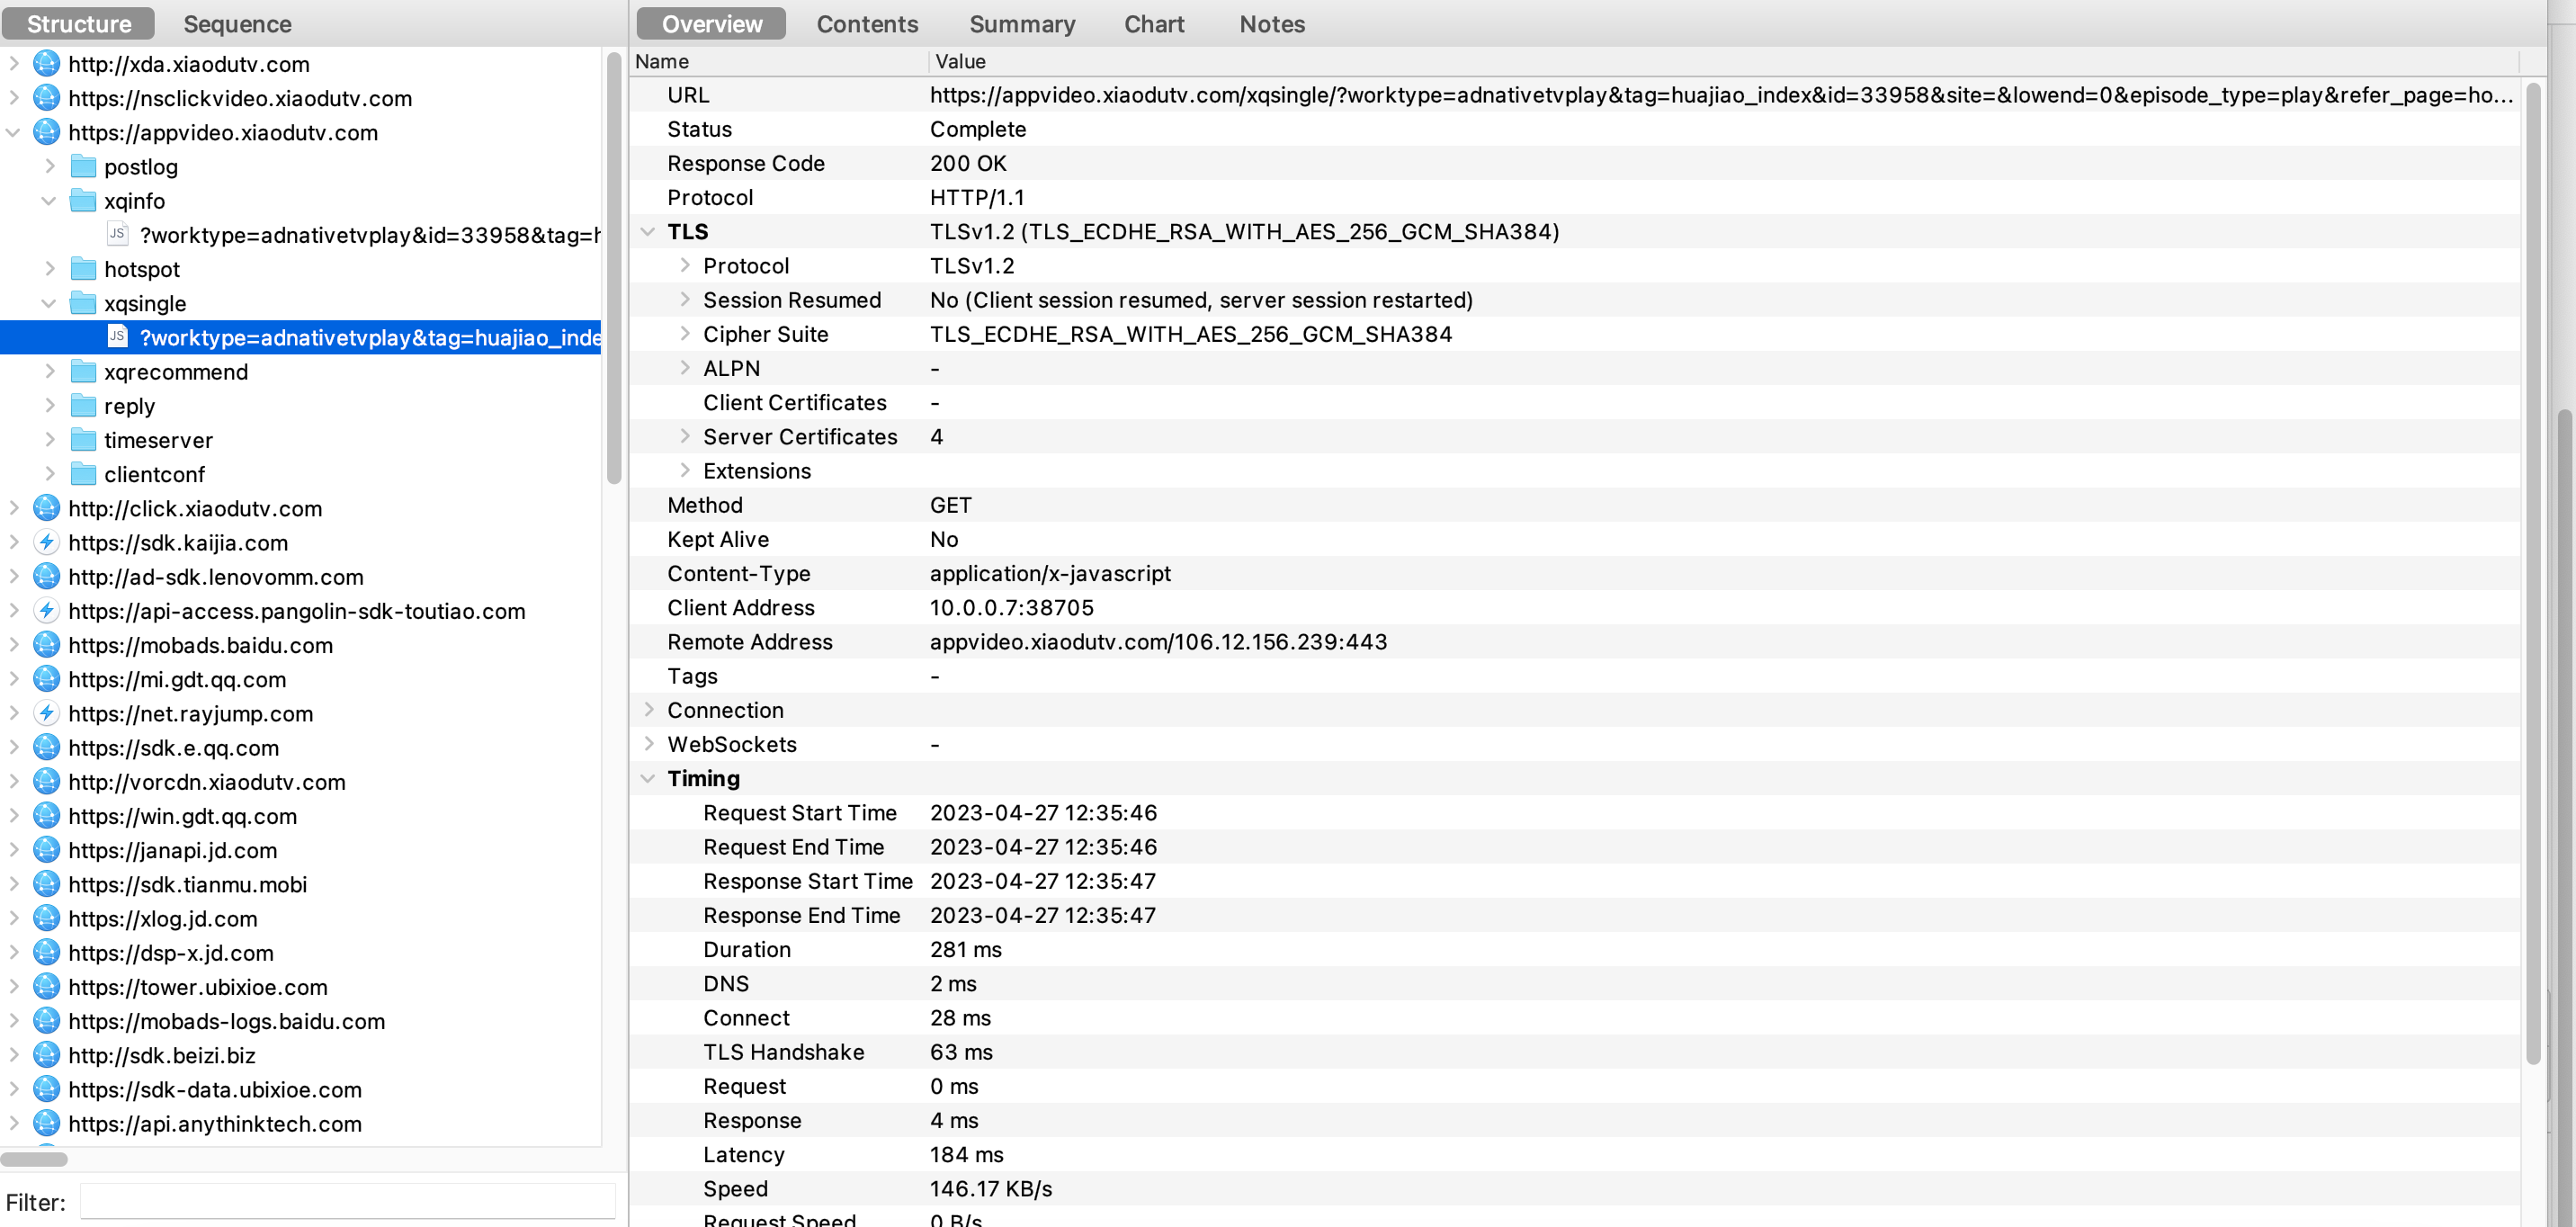
Task: Click the Content-Type value application/x-javascript
Action: coord(1050,573)
